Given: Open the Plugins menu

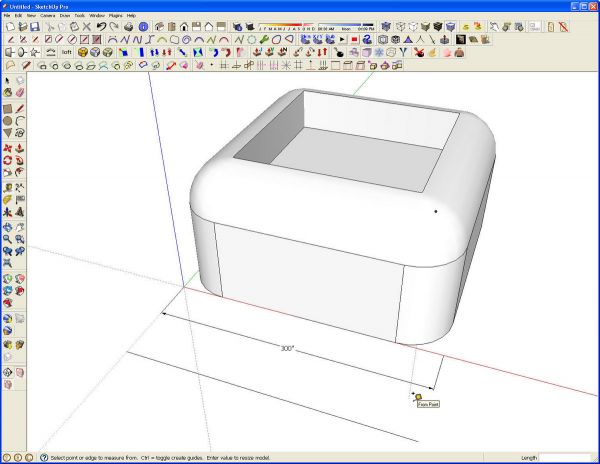Looking at the screenshot, I should [x=116, y=16].
